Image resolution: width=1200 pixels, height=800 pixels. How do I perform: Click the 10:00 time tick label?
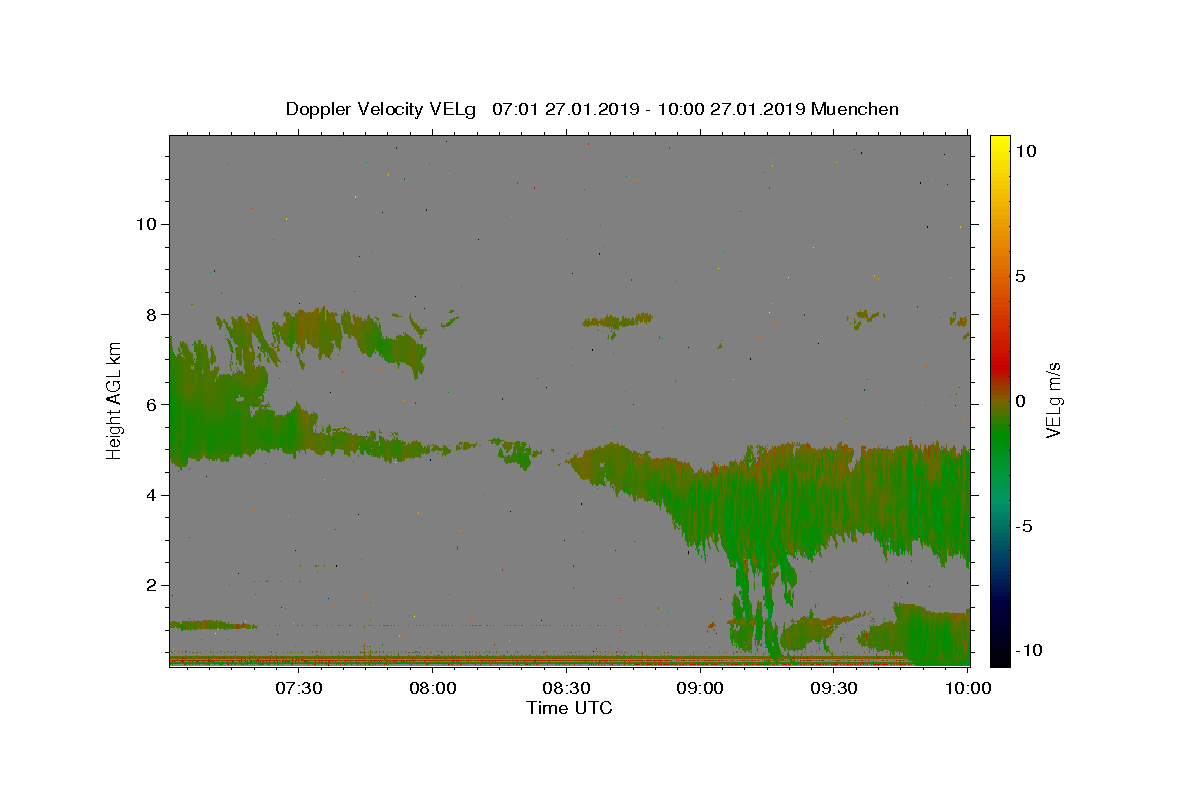(967, 688)
